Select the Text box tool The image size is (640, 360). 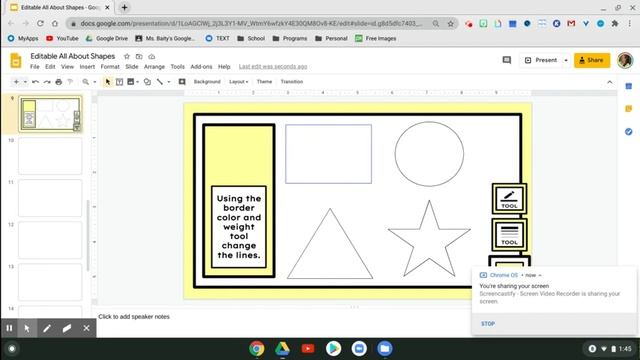(x=119, y=82)
